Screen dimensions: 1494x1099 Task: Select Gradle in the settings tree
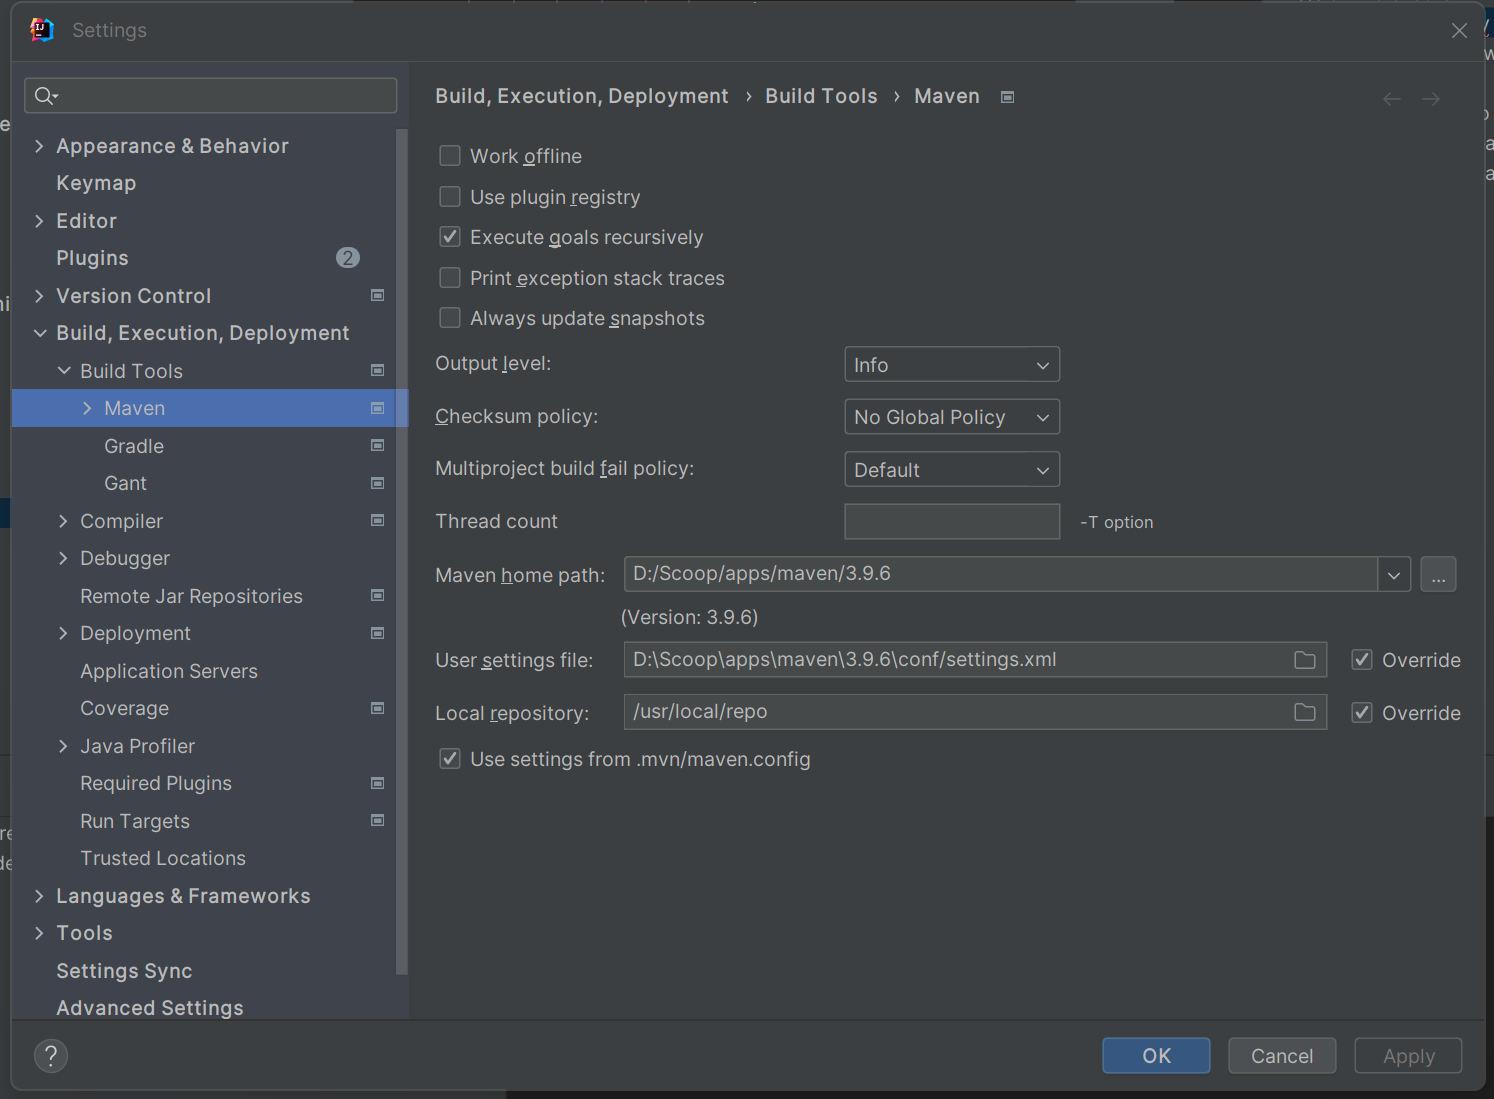[x=134, y=446]
